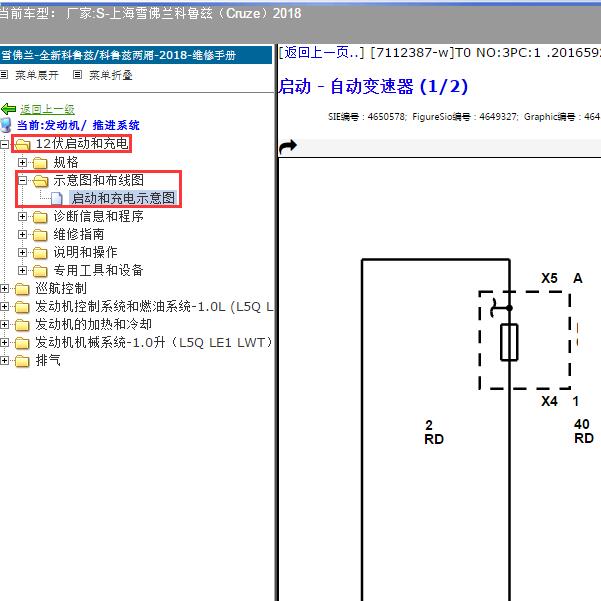This screenshot has width=601, height=601.
Task: Select the 示意图和布线图 tree label
Action: [x=99, y=180]
